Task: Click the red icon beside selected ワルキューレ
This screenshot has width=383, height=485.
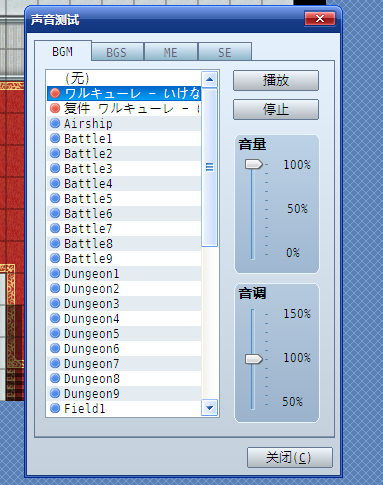Action: [55, 93]
